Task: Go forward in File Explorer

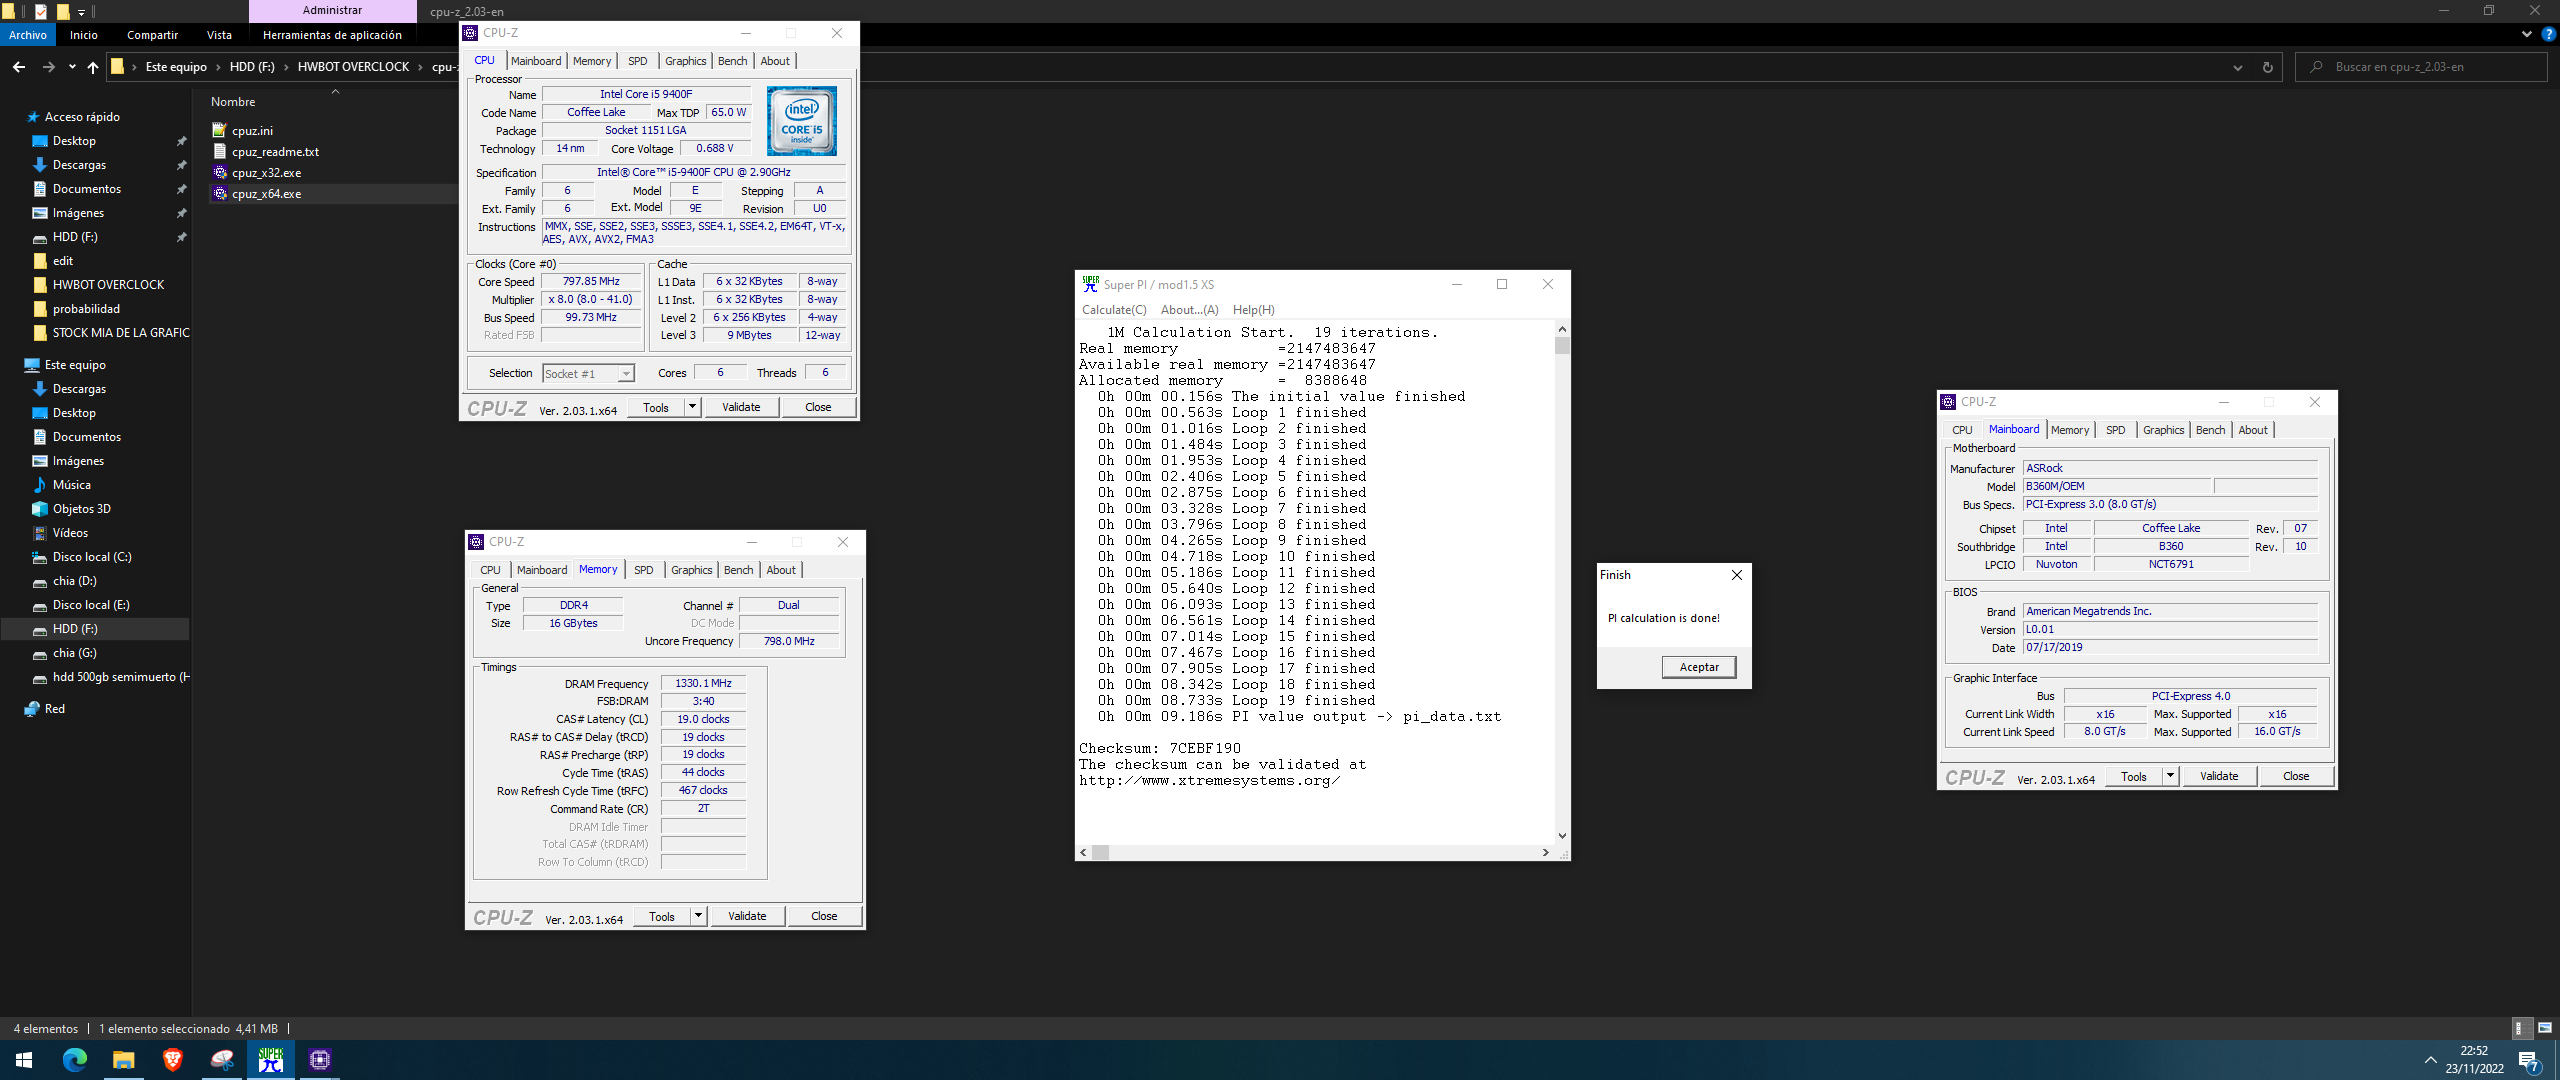Action: click(48, 67)
